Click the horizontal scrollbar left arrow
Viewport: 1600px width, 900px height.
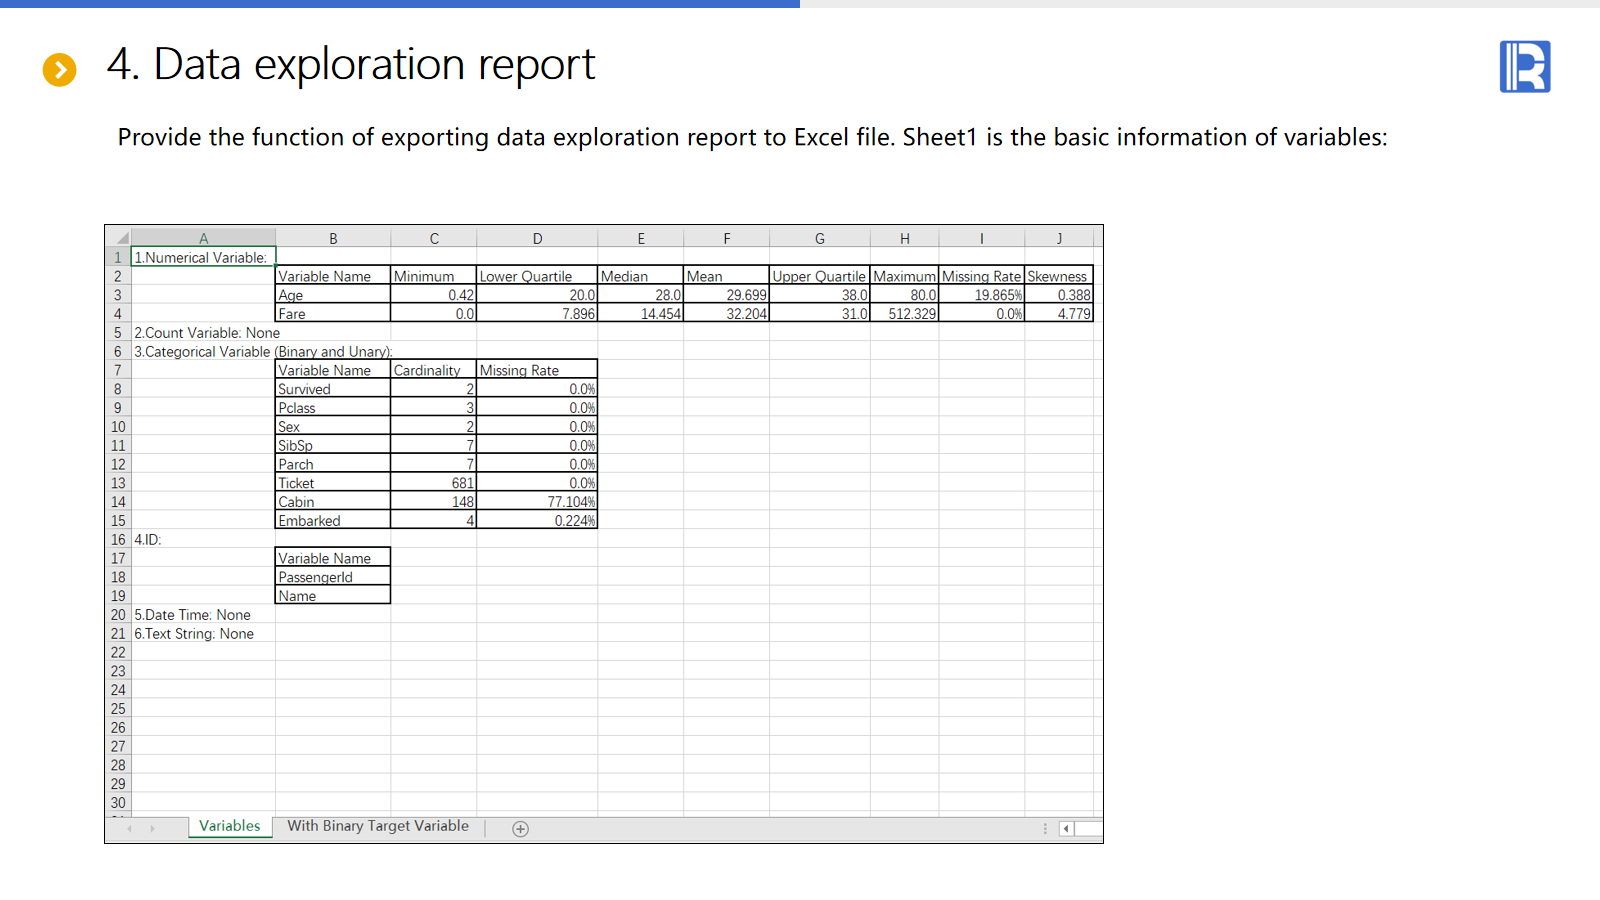click(x=1066, y=828)
